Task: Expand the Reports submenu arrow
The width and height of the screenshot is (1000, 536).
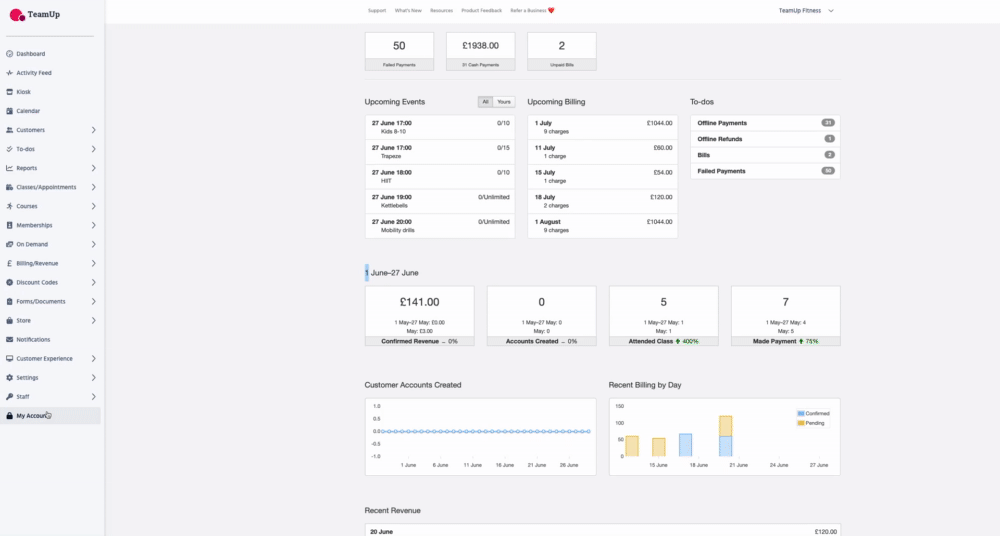Action: (x=93, y=168)
